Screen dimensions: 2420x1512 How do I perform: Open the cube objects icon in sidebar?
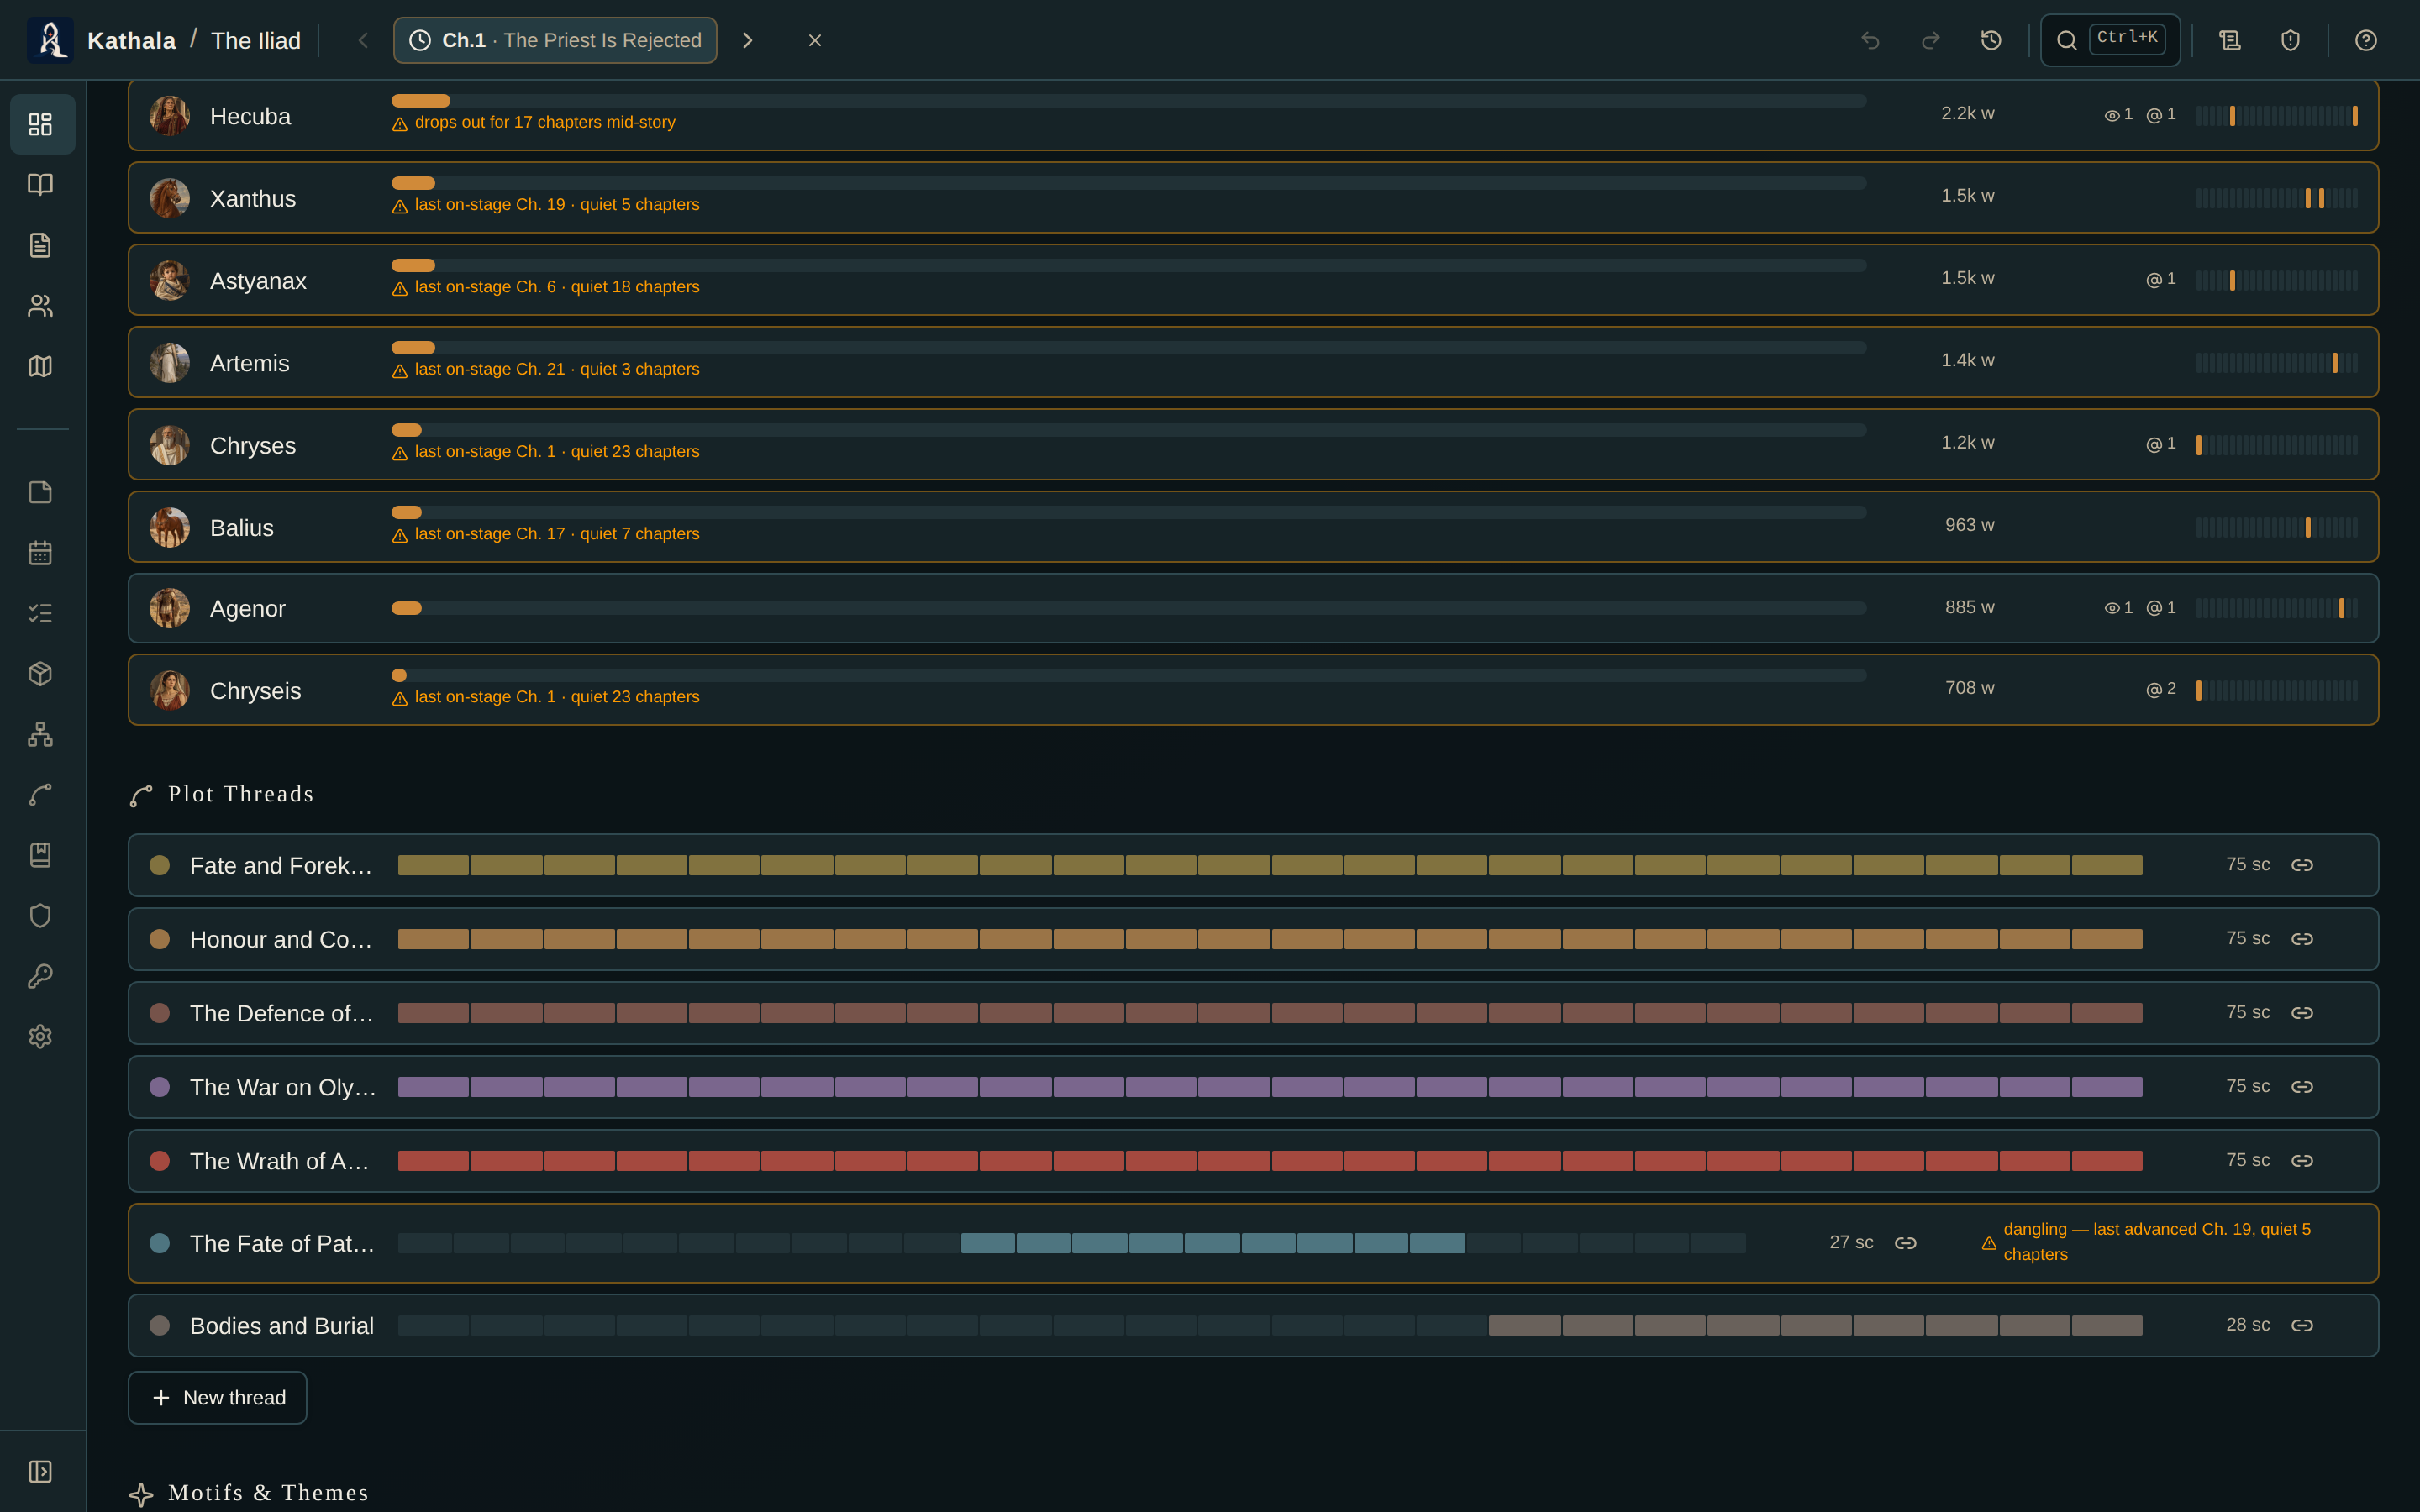(x=40, y=674)
